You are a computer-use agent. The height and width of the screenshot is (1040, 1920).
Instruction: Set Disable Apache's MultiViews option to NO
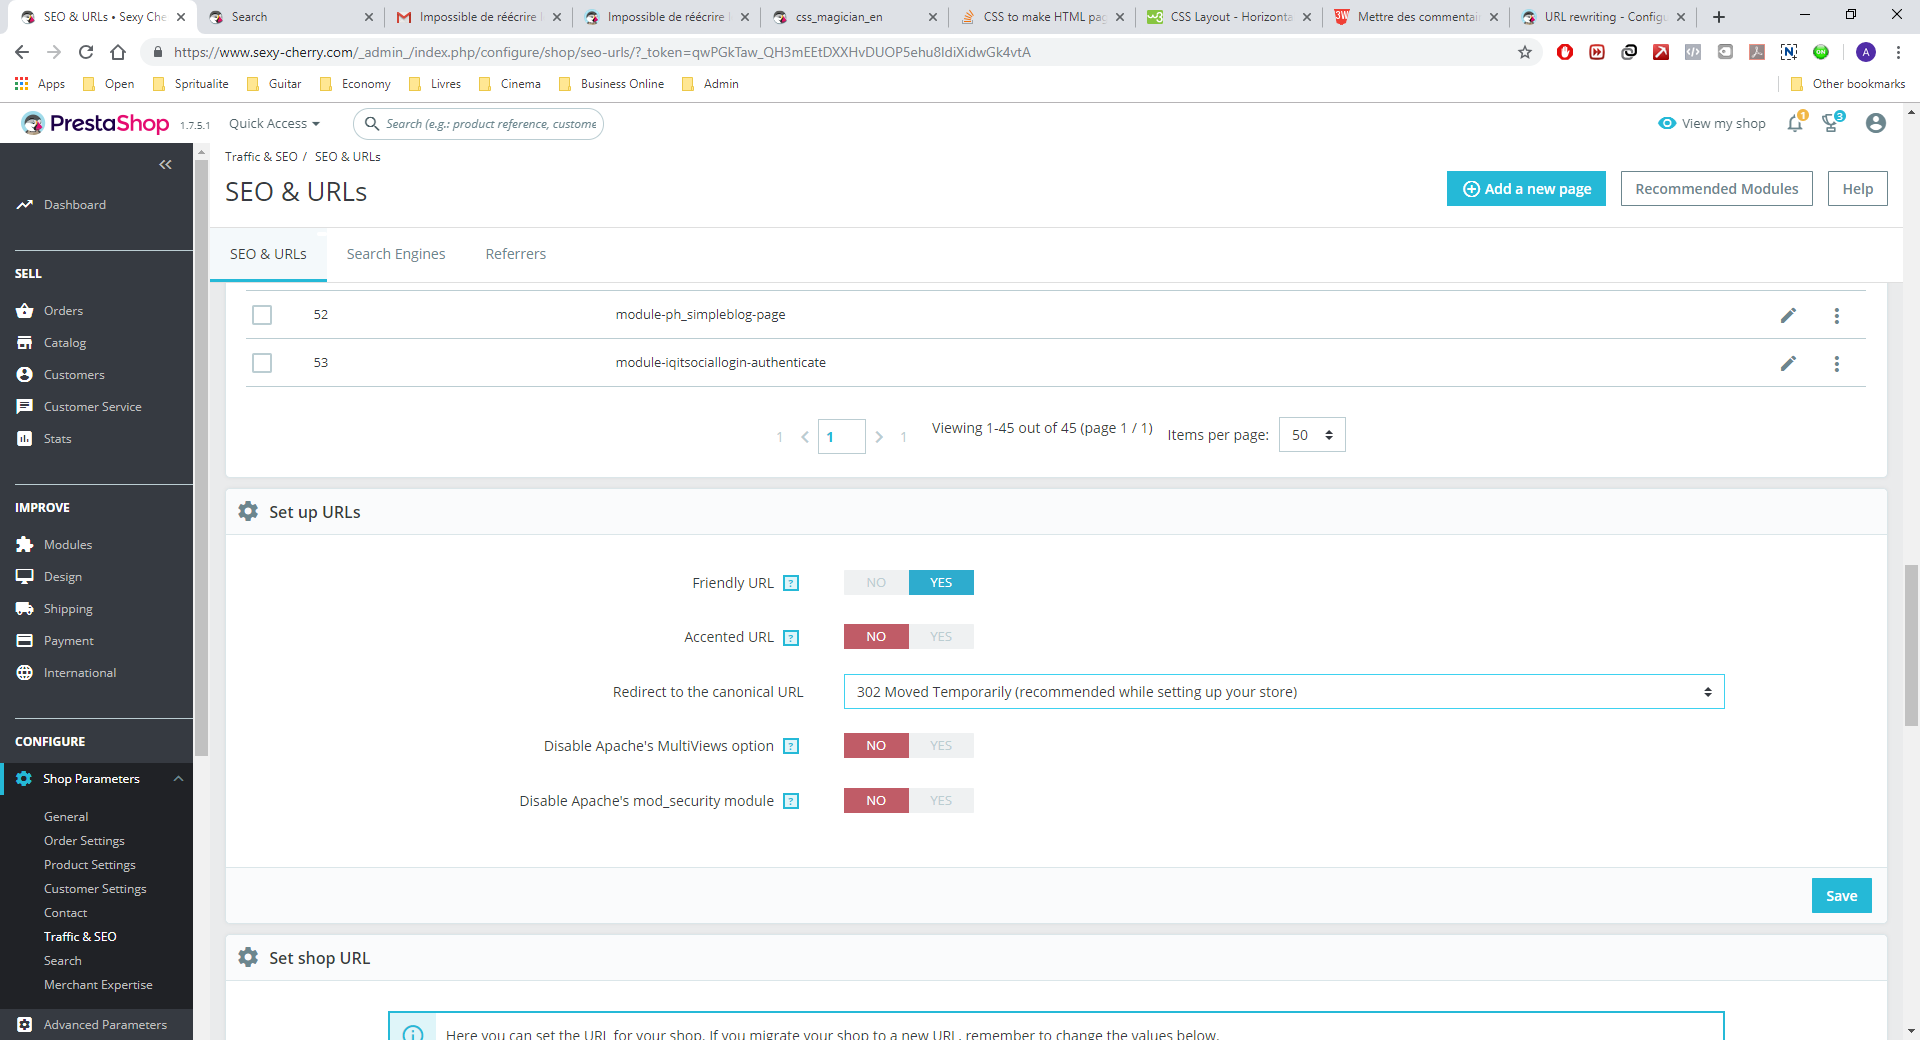876,746
